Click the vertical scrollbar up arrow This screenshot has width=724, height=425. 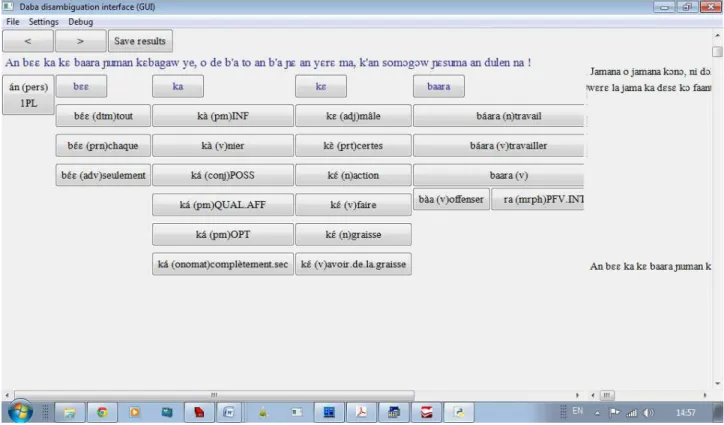[x=717, y=35]
